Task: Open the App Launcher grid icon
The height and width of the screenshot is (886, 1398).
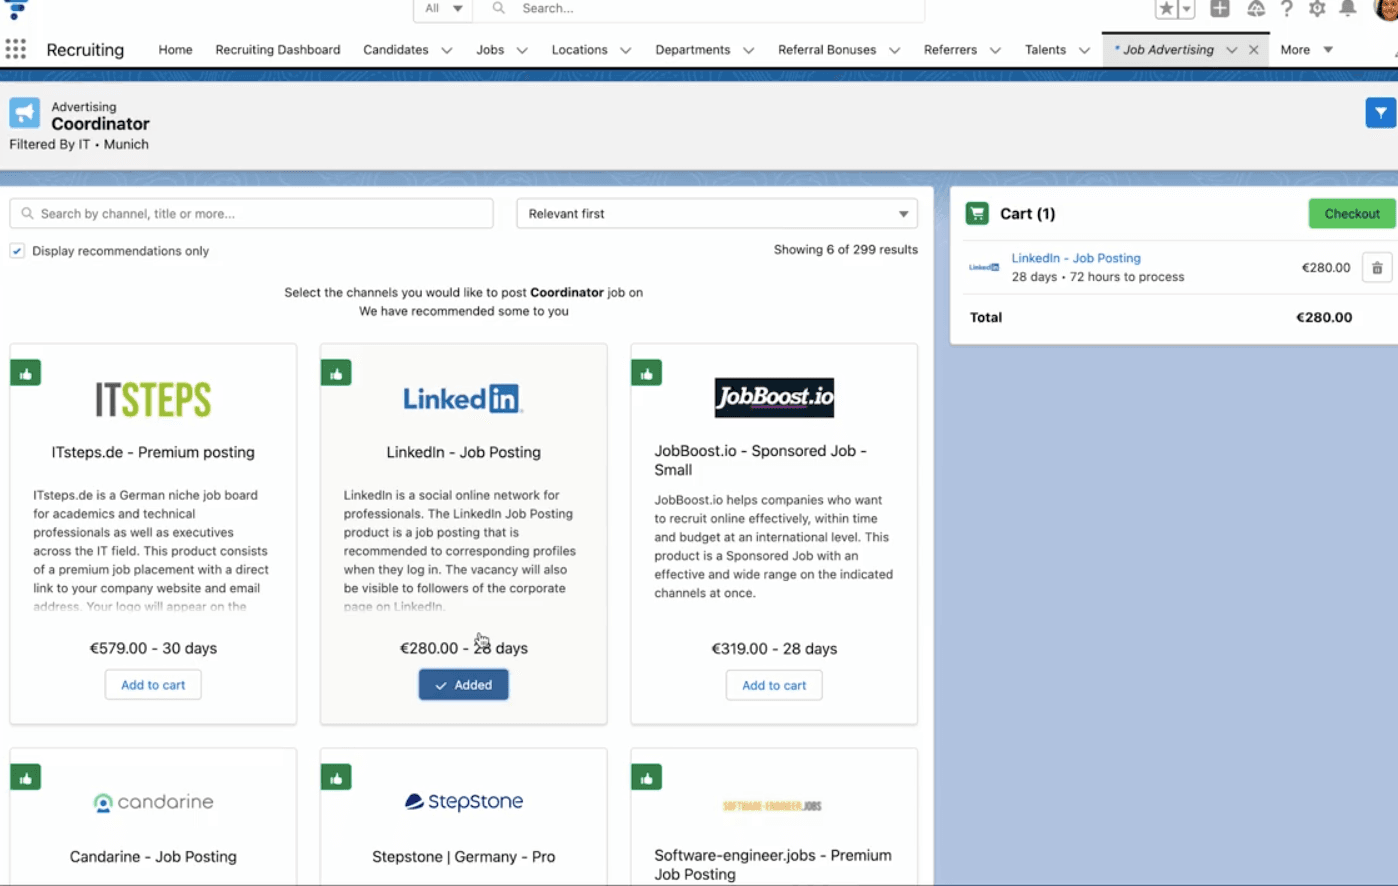Action: 16,49
